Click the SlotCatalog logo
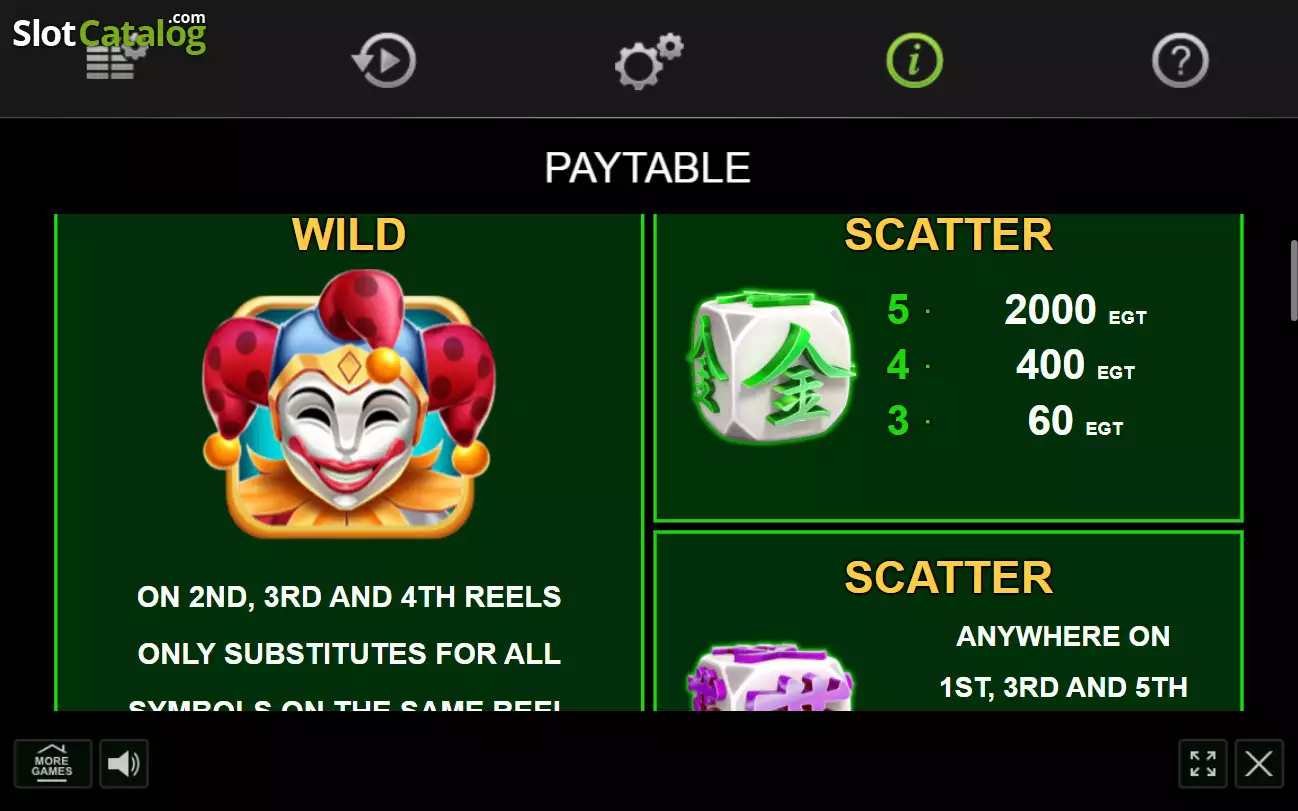1298x811 pixels. (109, 32)
